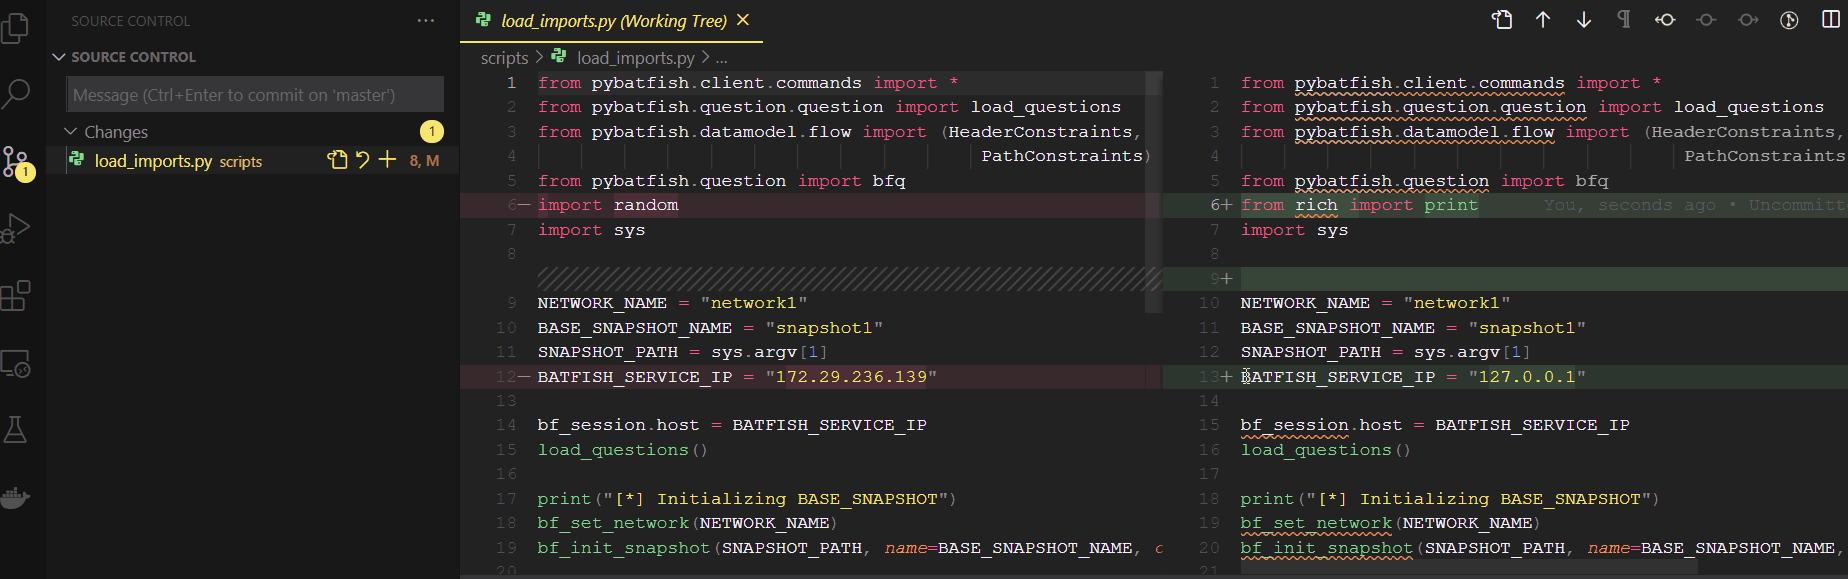Toggle side-by-side diff layout icon

[1831, 20]
